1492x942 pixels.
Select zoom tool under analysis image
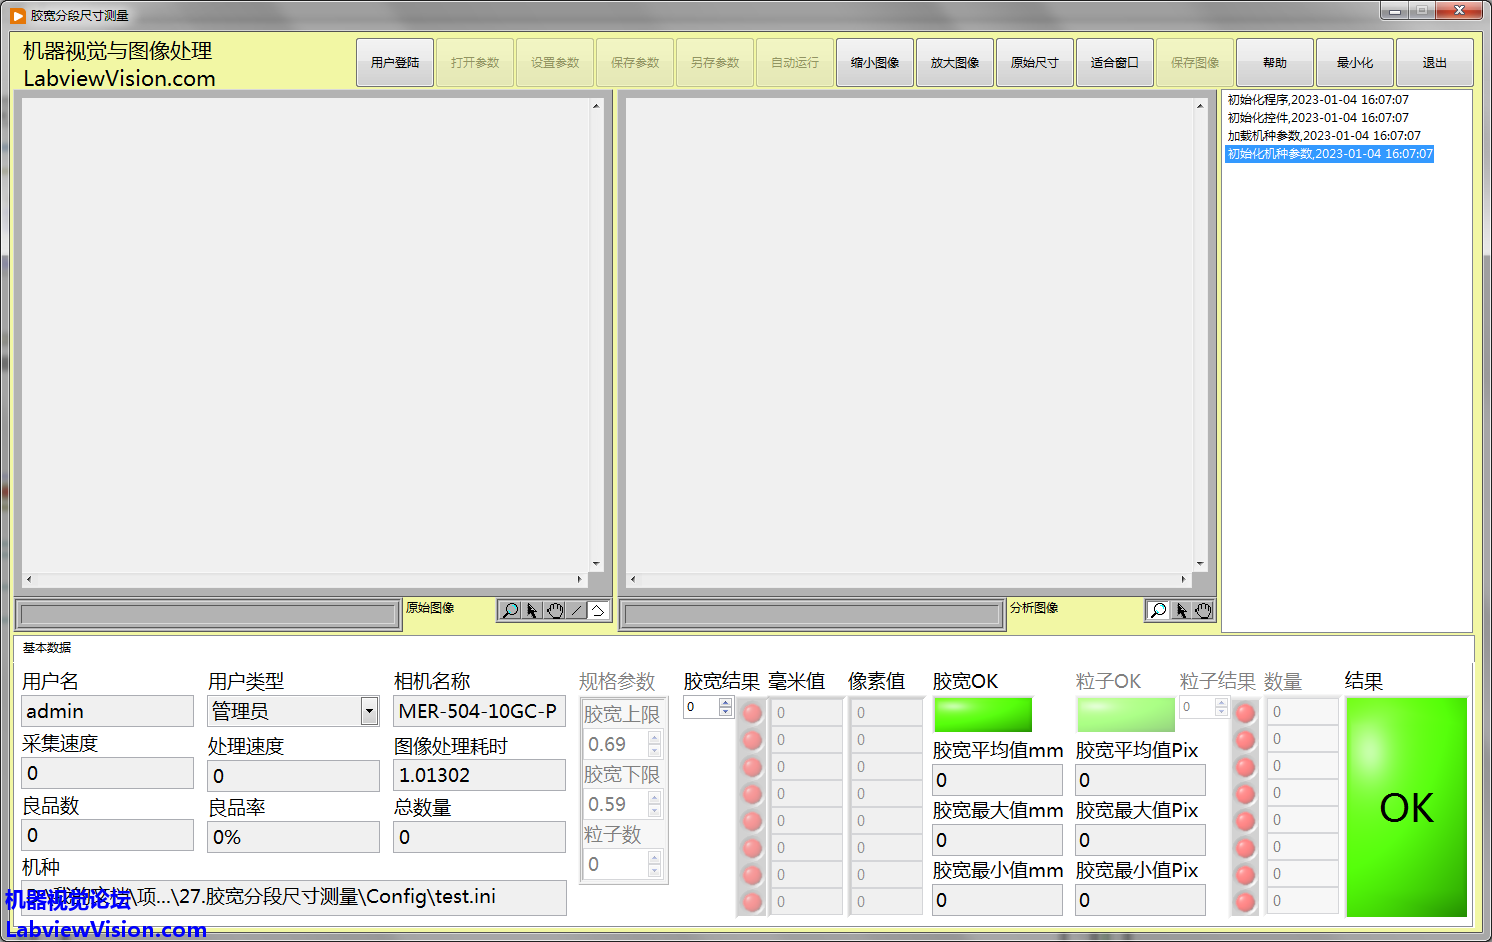tap(1158, 610)
